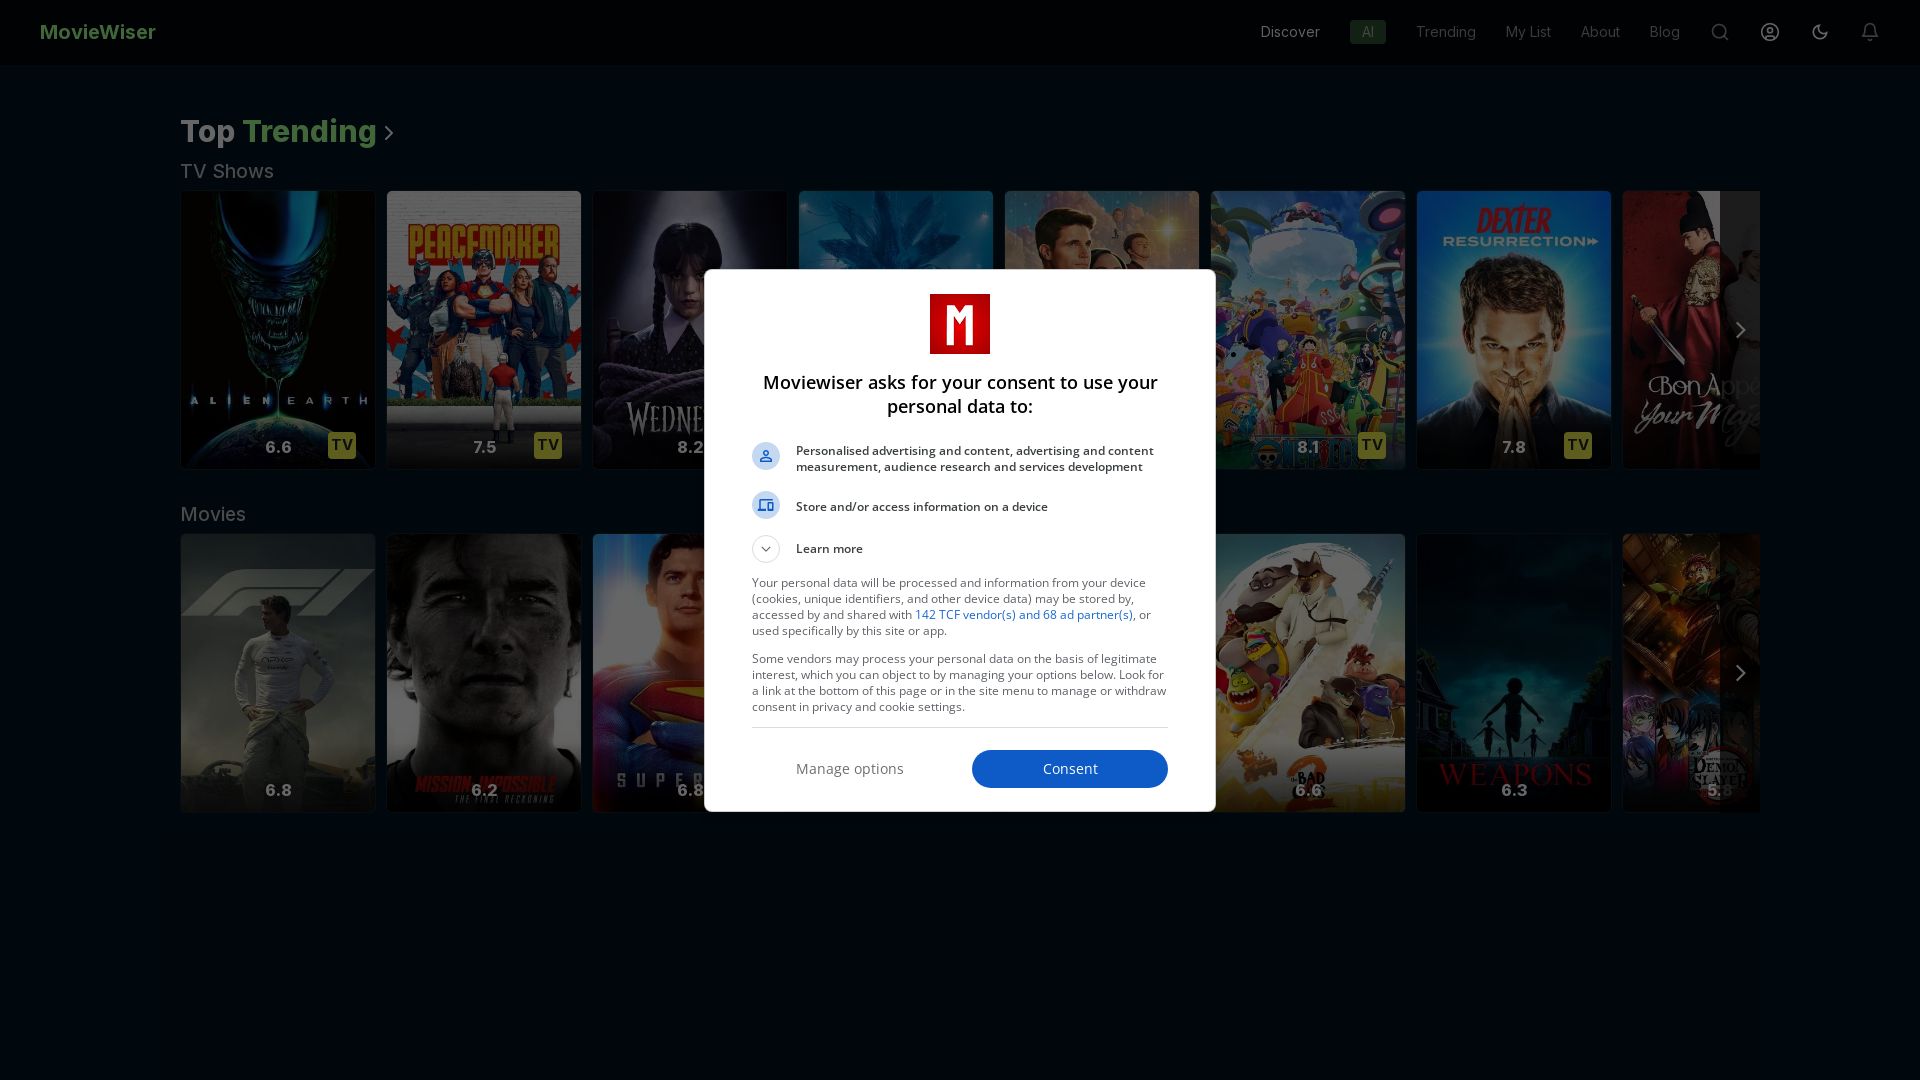Open the Trending navigation item
Viewport: 1920px width, 1080px height.
[x=1445, y=32]
